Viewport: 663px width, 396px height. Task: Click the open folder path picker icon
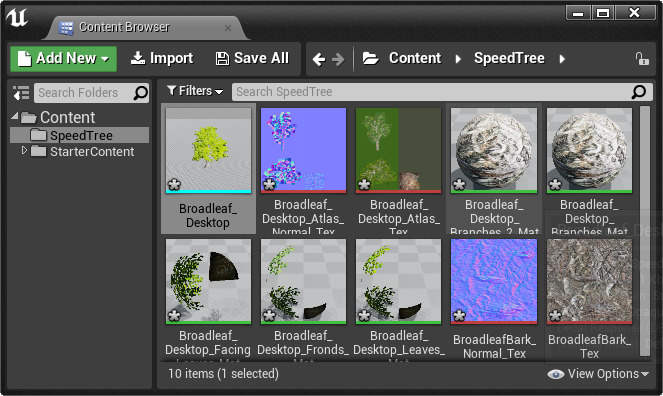click(371, 58)
